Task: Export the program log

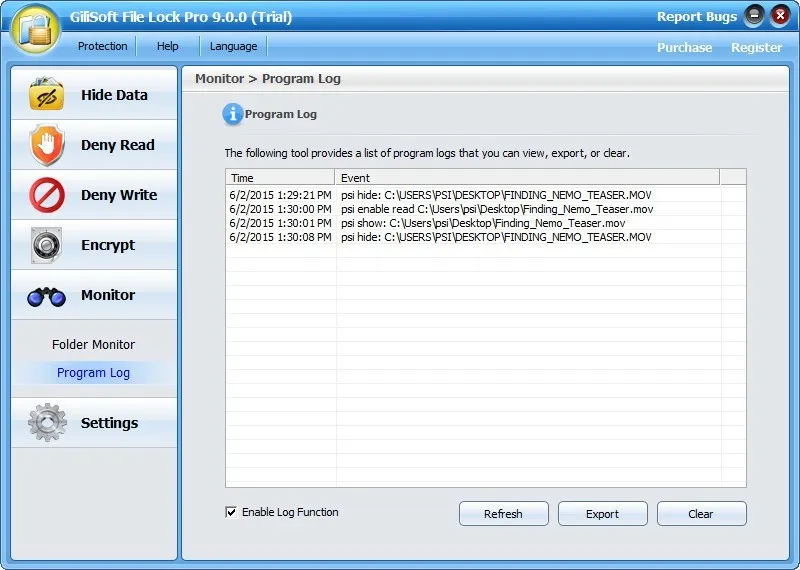Action: point(603,513)
